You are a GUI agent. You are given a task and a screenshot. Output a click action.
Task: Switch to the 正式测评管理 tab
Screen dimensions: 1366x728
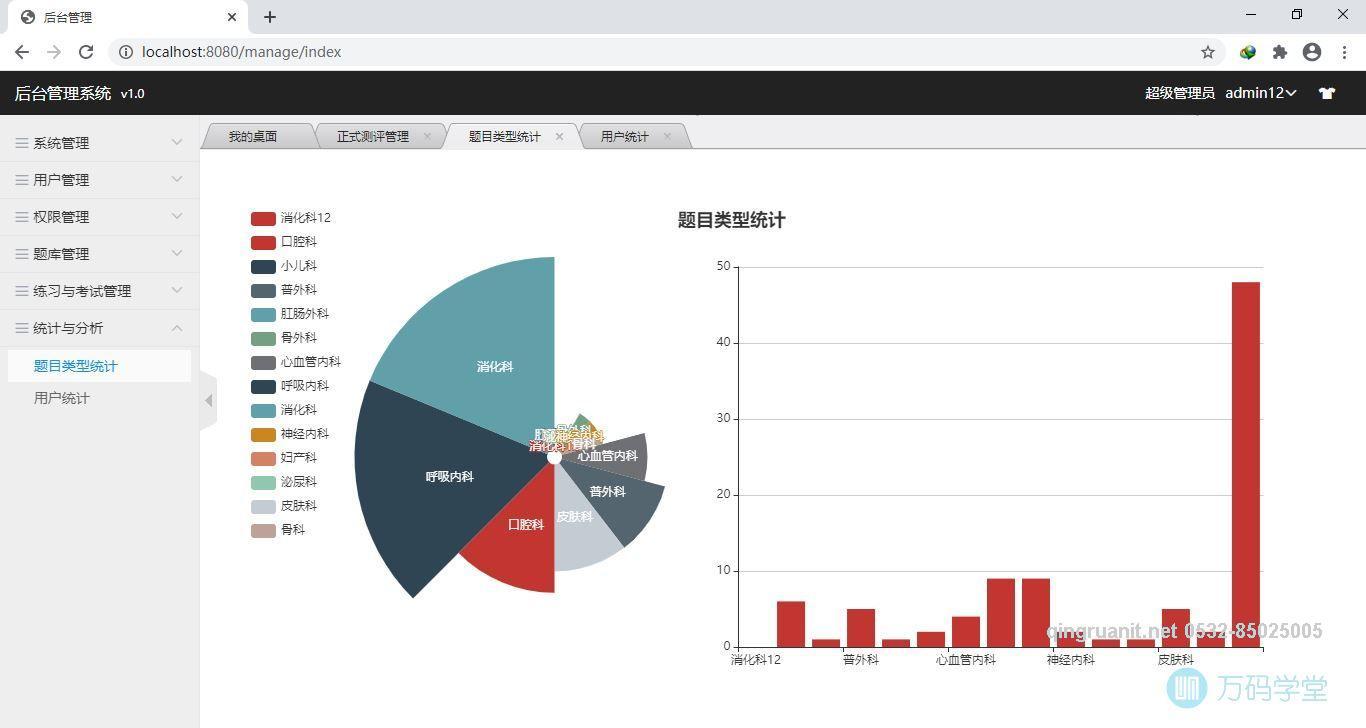pyautogui.click(x=372, y=136)
